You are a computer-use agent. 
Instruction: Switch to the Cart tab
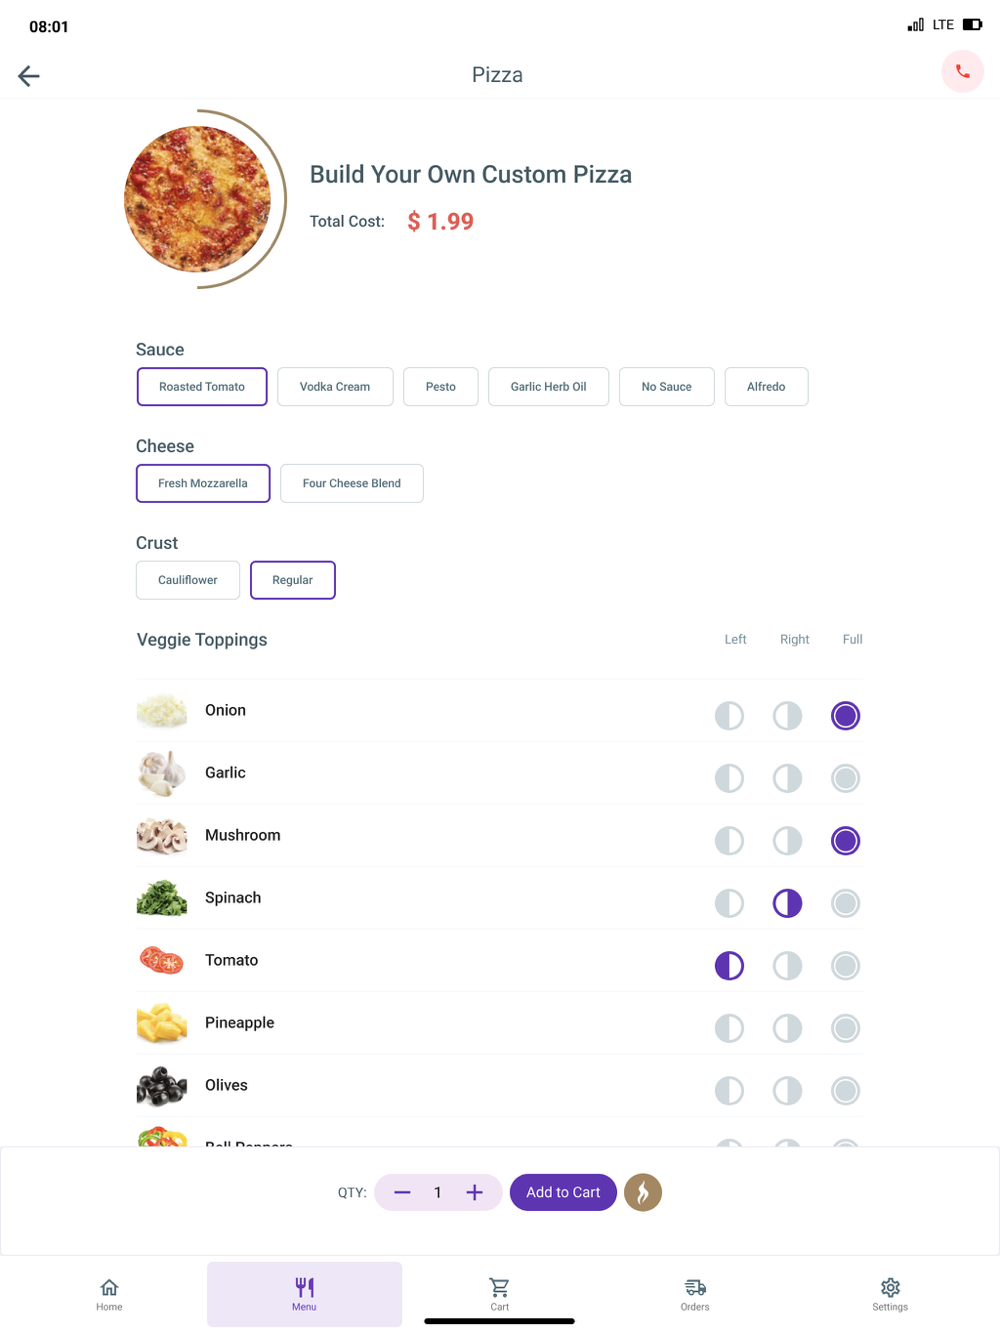pyautogui.click(x=499, y=1293)
